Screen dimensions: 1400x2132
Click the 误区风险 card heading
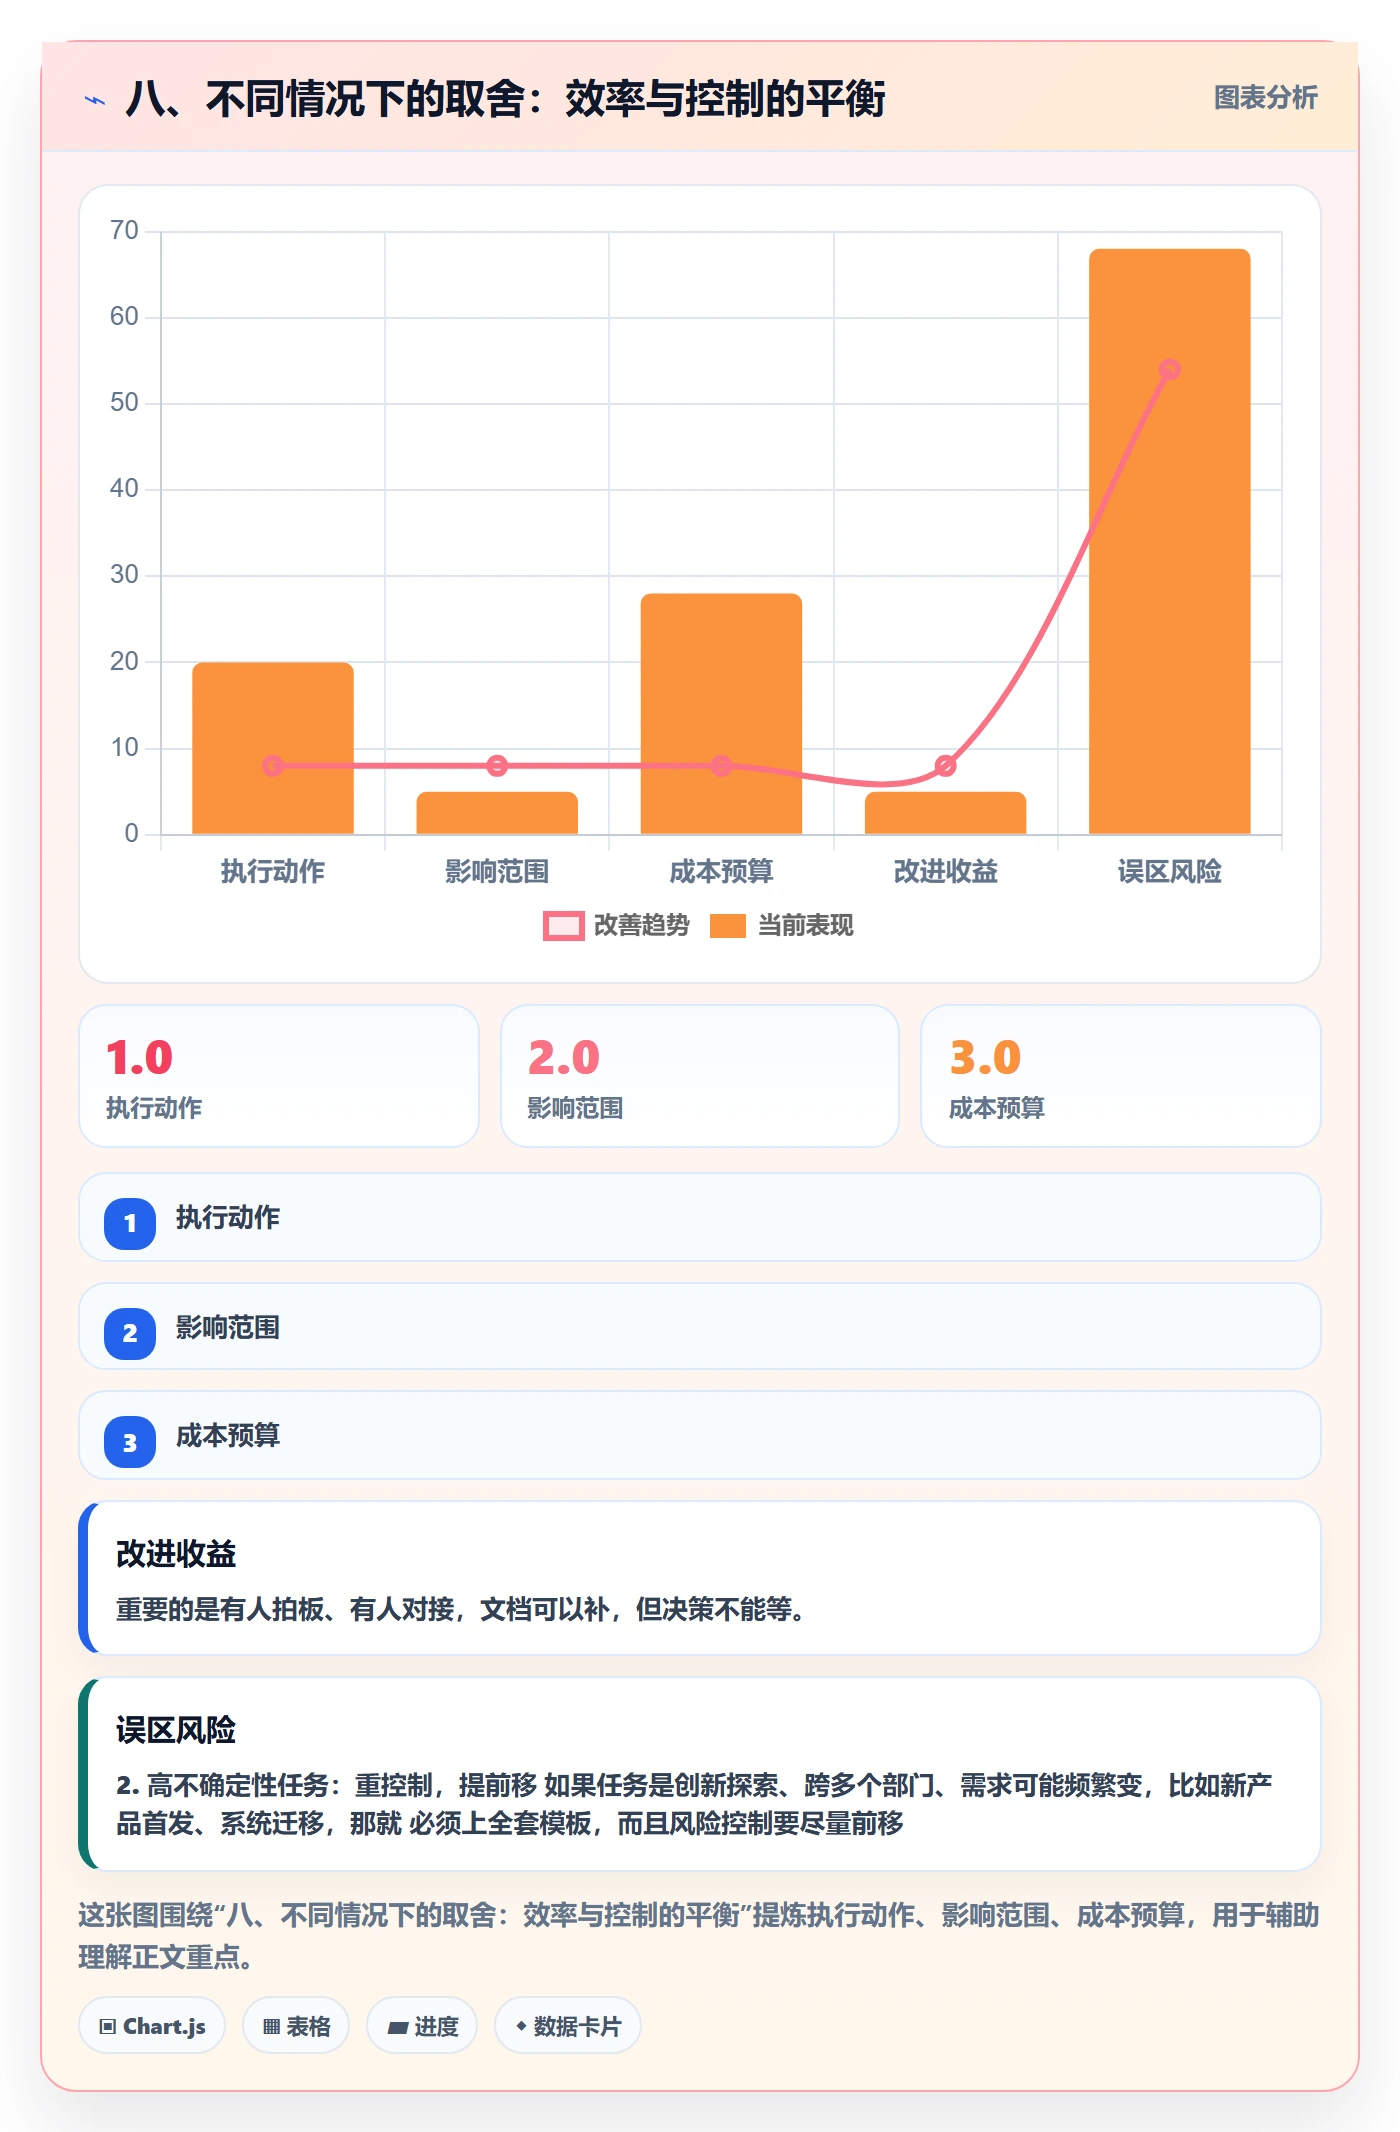176,1730
